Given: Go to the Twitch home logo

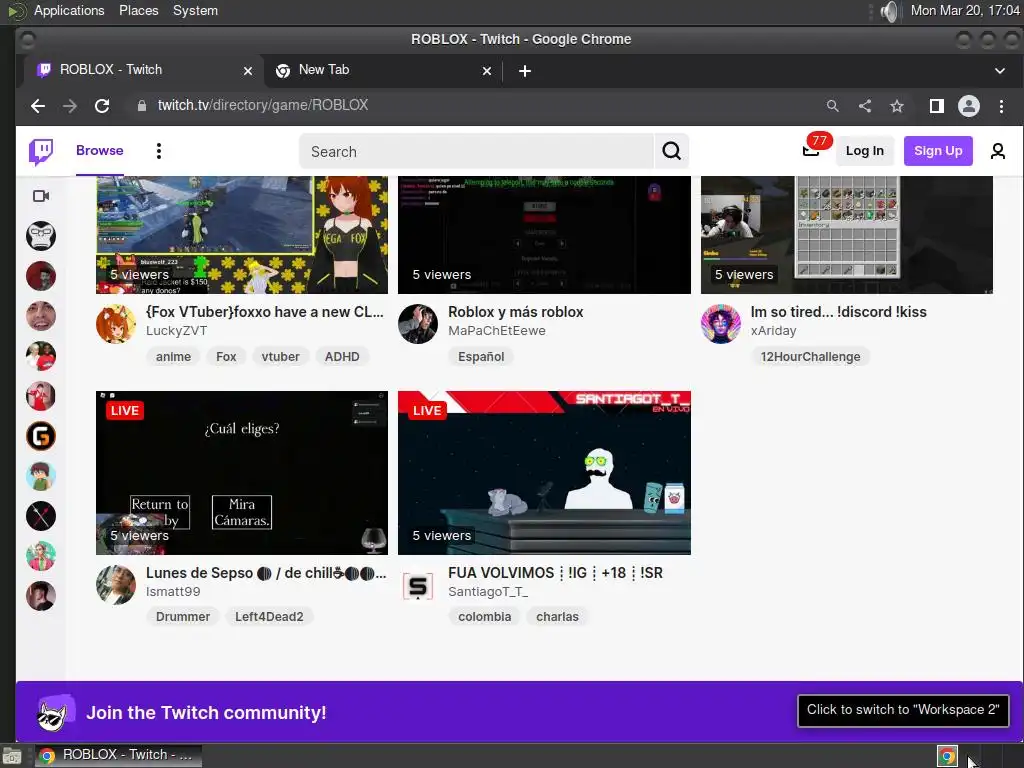Looking at the screenshot, I should (40, 151).
